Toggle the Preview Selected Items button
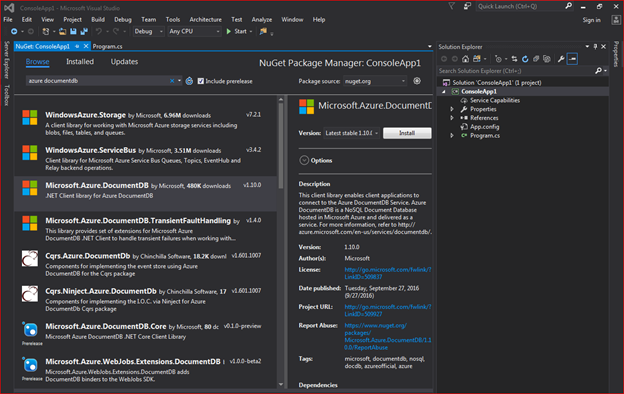This screenshot has width=624, height=394. click(x=572, y=59)
